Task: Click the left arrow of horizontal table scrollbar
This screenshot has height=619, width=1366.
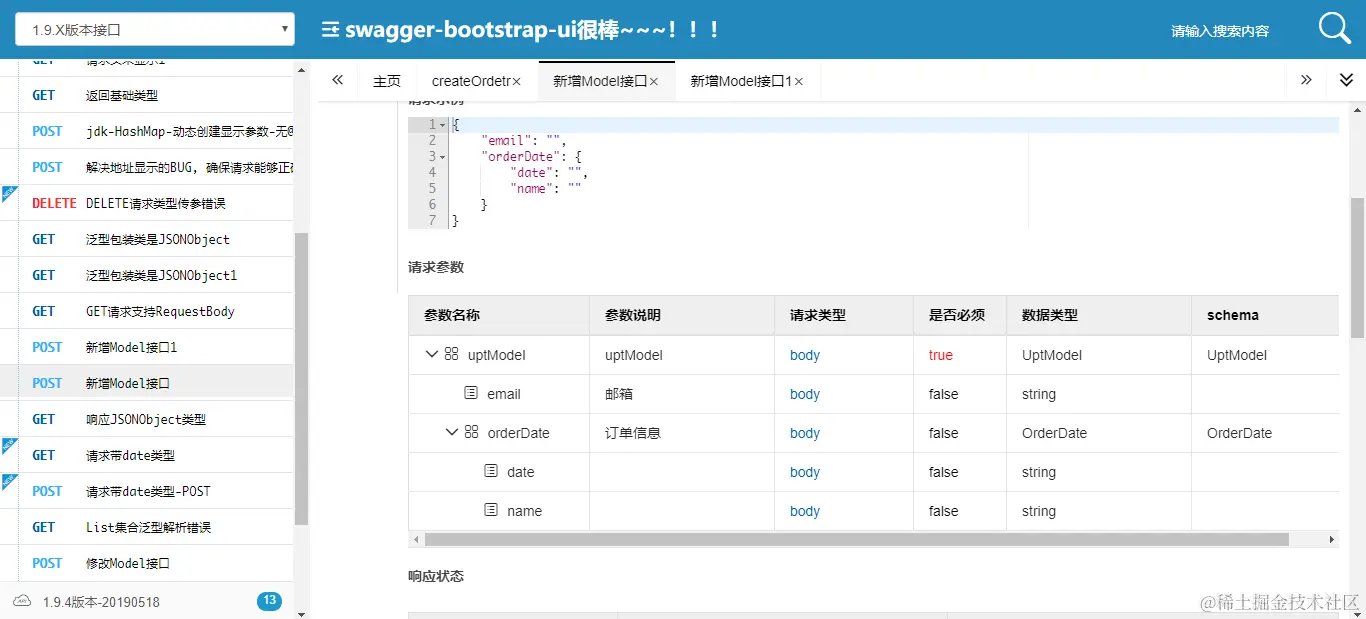Action: point(415,539)
